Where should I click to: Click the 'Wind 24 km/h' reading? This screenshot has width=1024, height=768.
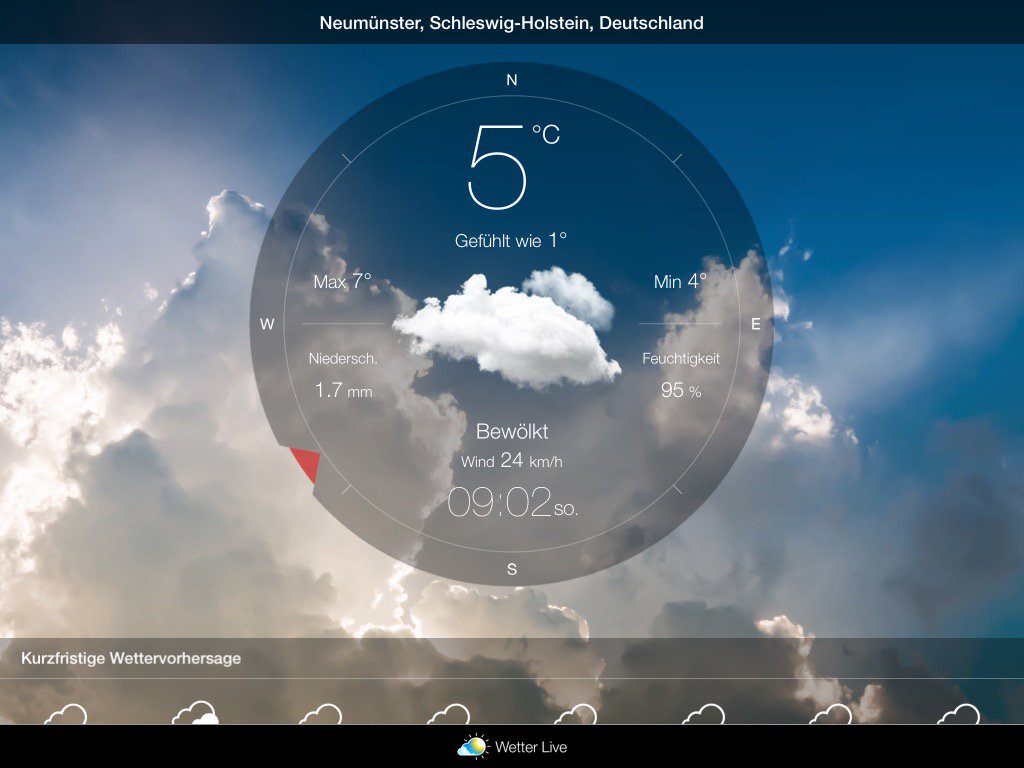511,461
